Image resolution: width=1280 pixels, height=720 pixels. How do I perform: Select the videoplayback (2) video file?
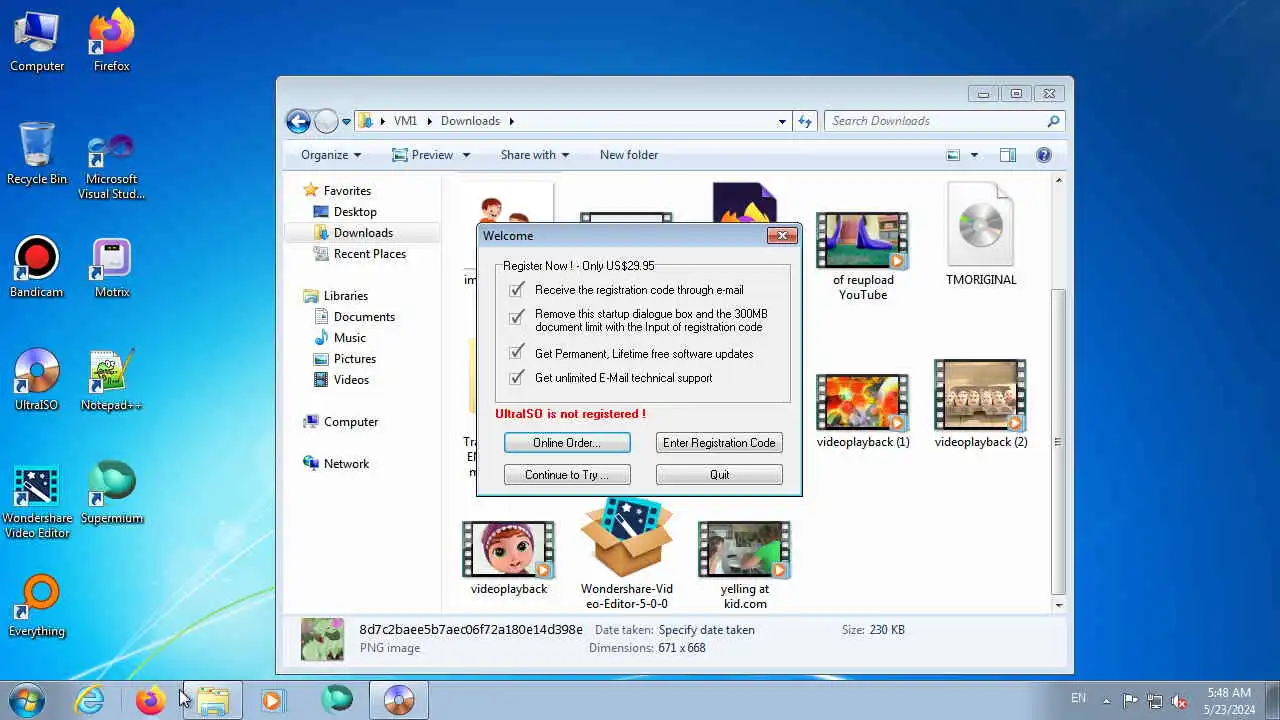point(981,404)
